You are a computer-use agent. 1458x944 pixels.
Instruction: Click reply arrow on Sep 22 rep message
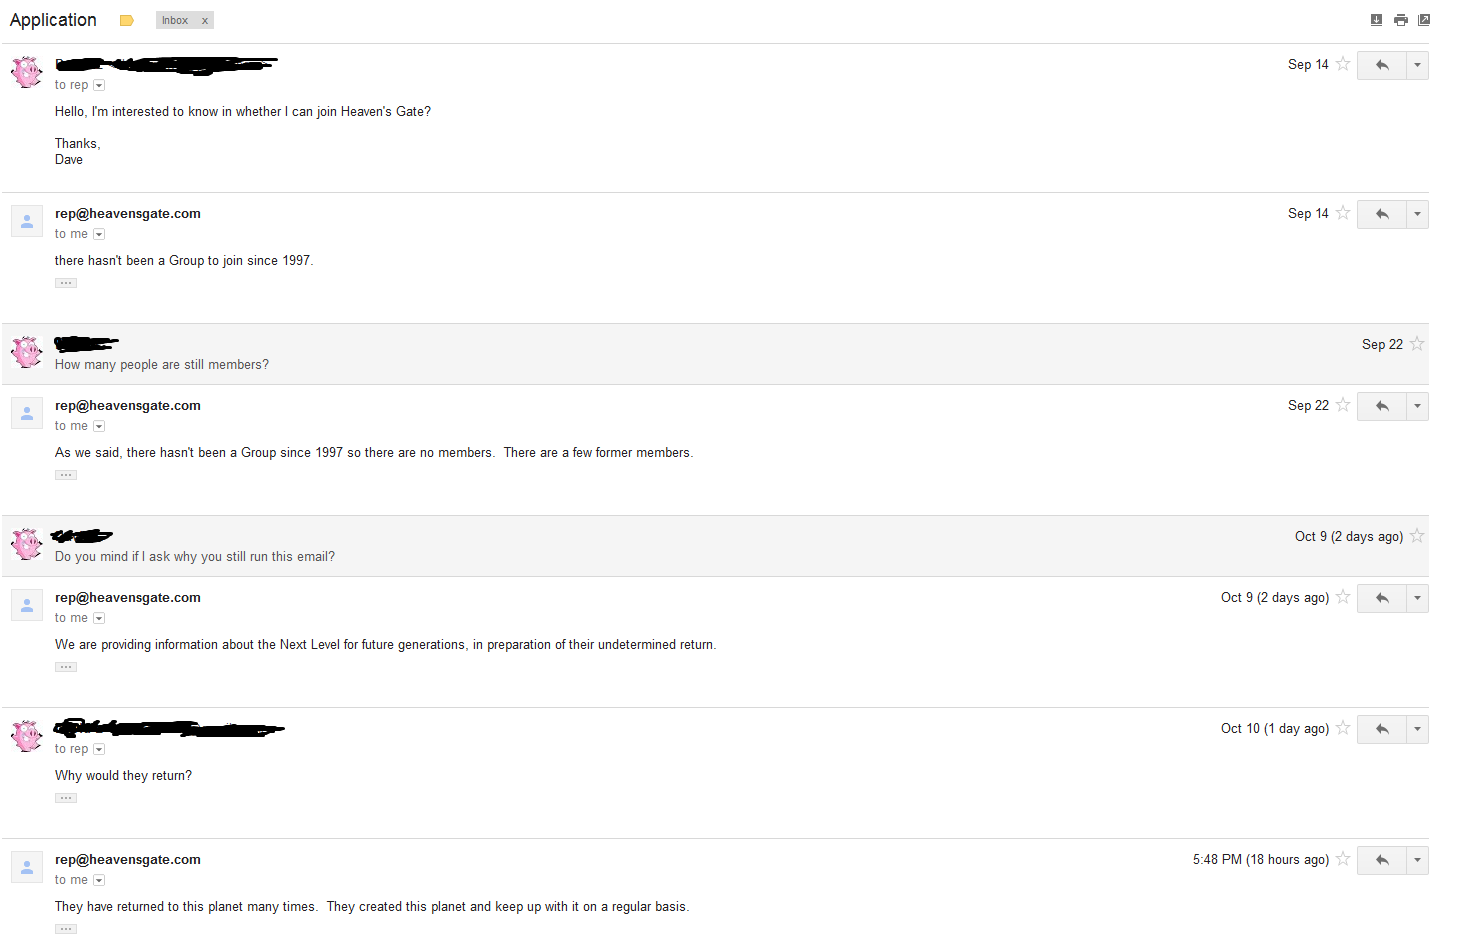[x=1382, y=406]
